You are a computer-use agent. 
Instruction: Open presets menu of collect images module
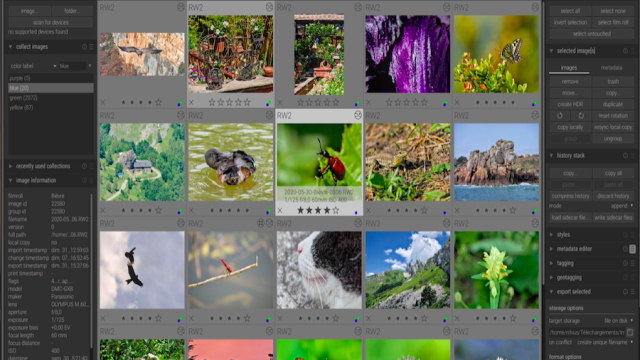(91, 47)
